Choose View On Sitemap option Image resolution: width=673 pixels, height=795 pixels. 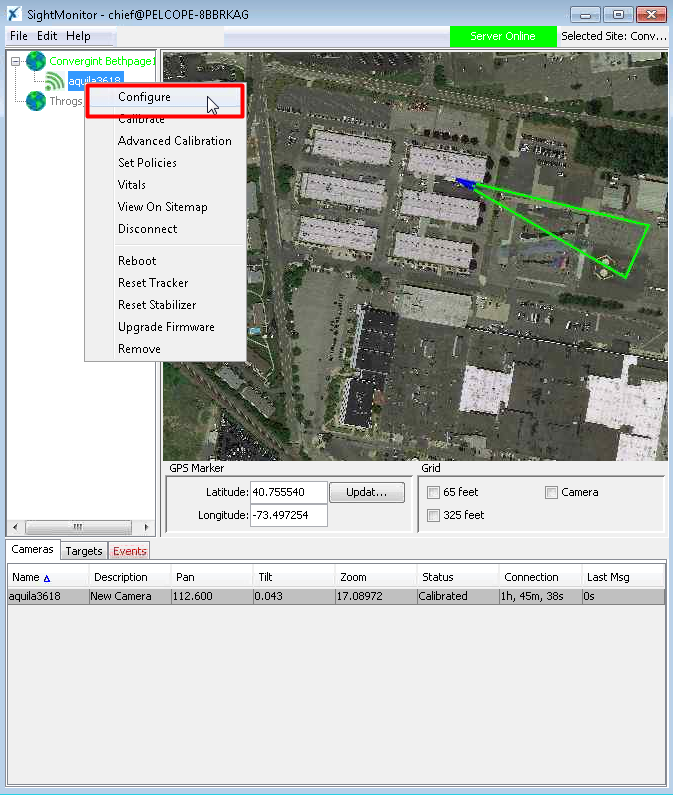(x=165, y=207)
